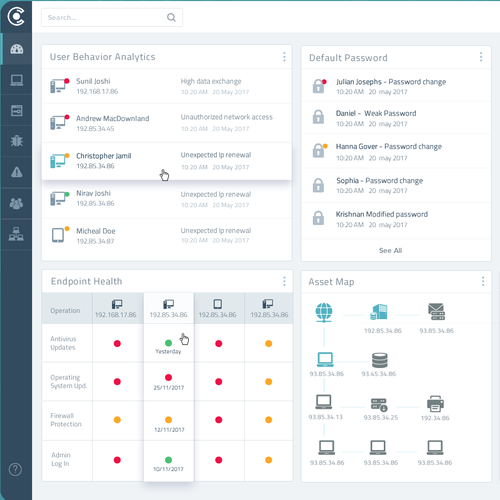Open the server storage sidebar icon
Image resolution: width=500 pixels, height=500 pixels.
click(x=16, y=111)
